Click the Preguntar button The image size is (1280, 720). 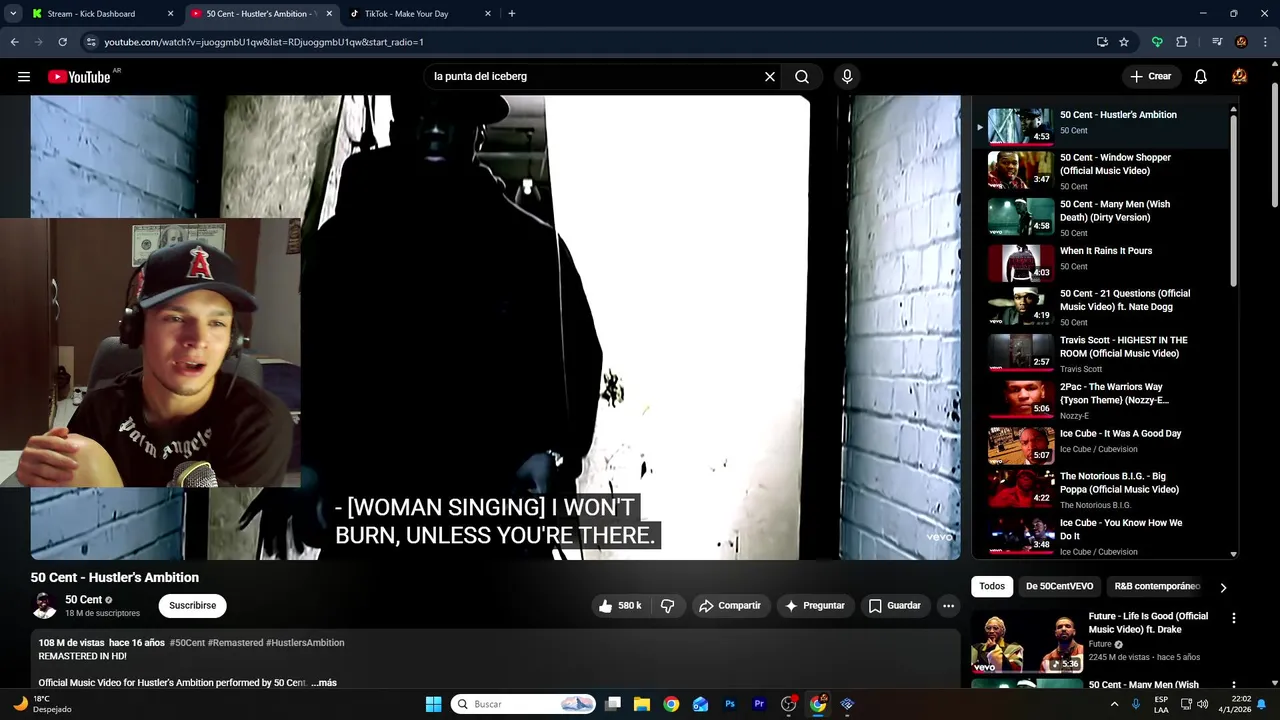(x=815, y=606)
